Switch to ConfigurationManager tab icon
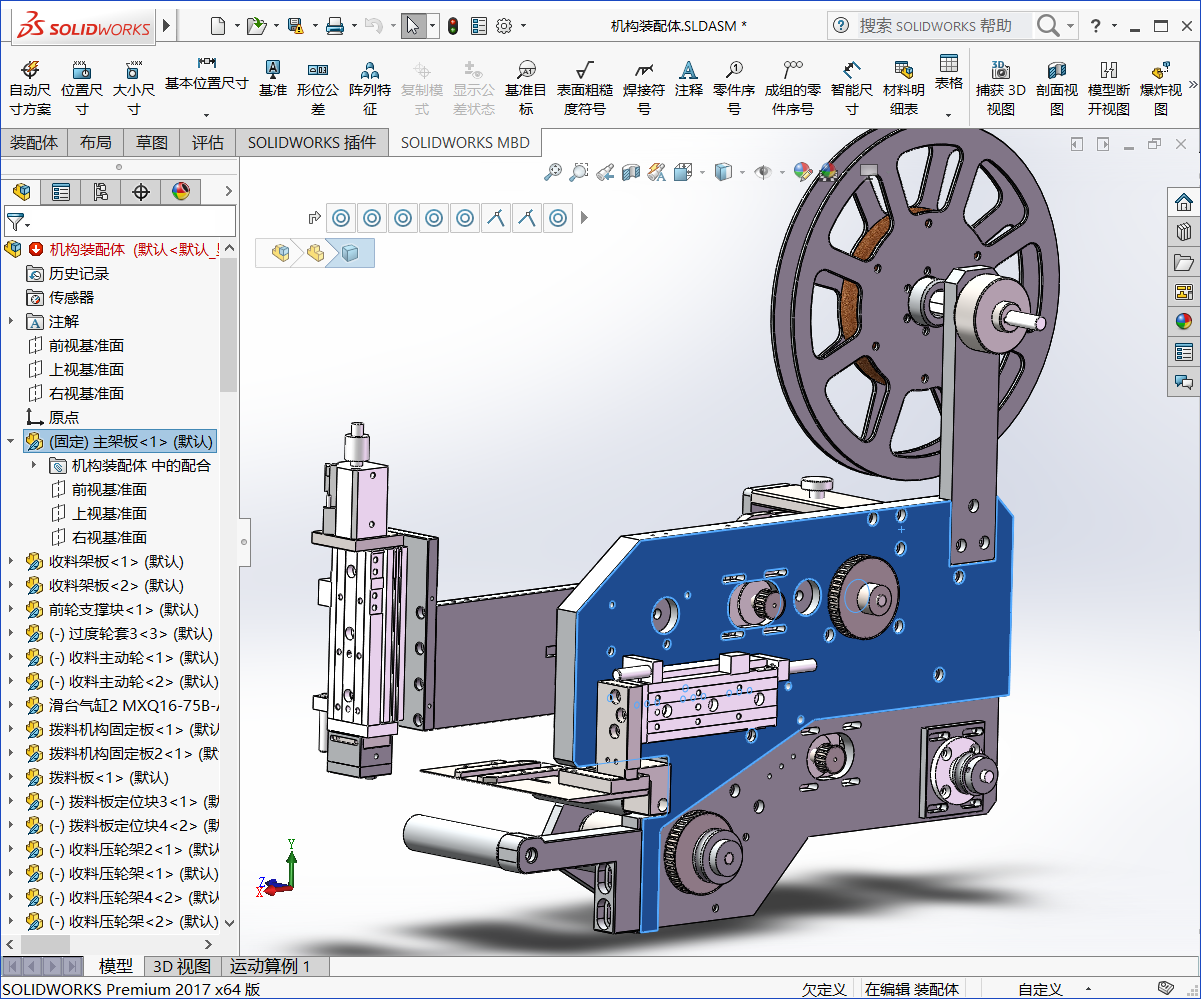Viewport: 1201px width, 999px height. coord(101,191)
